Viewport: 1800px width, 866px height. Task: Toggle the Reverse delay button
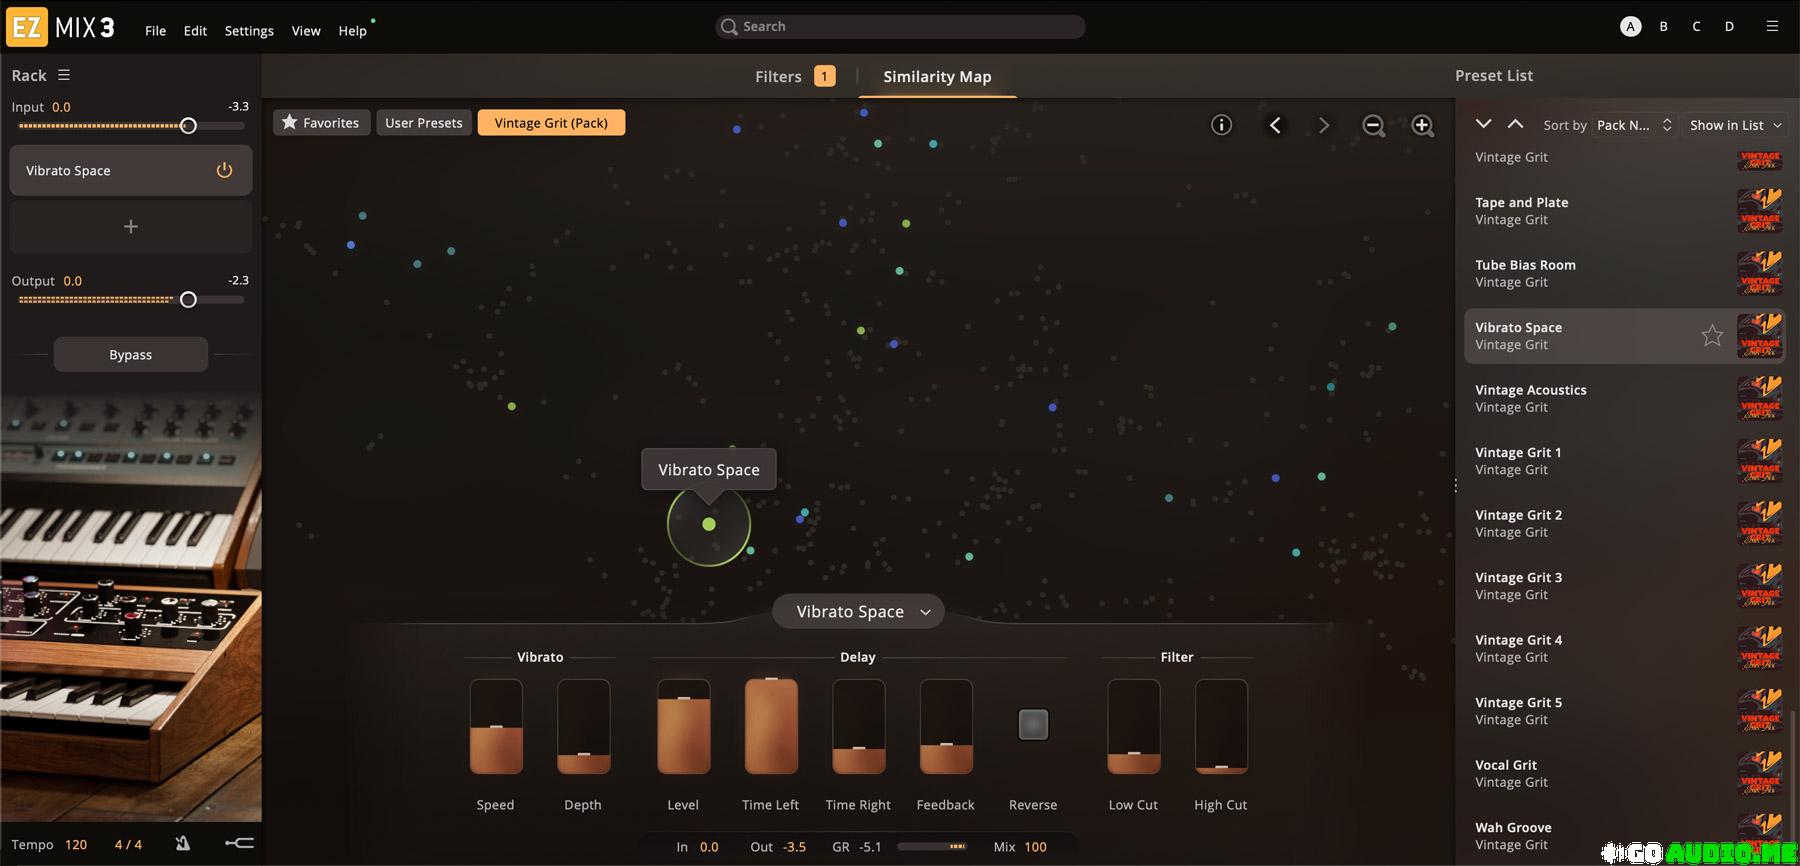tap(1033, 724)
